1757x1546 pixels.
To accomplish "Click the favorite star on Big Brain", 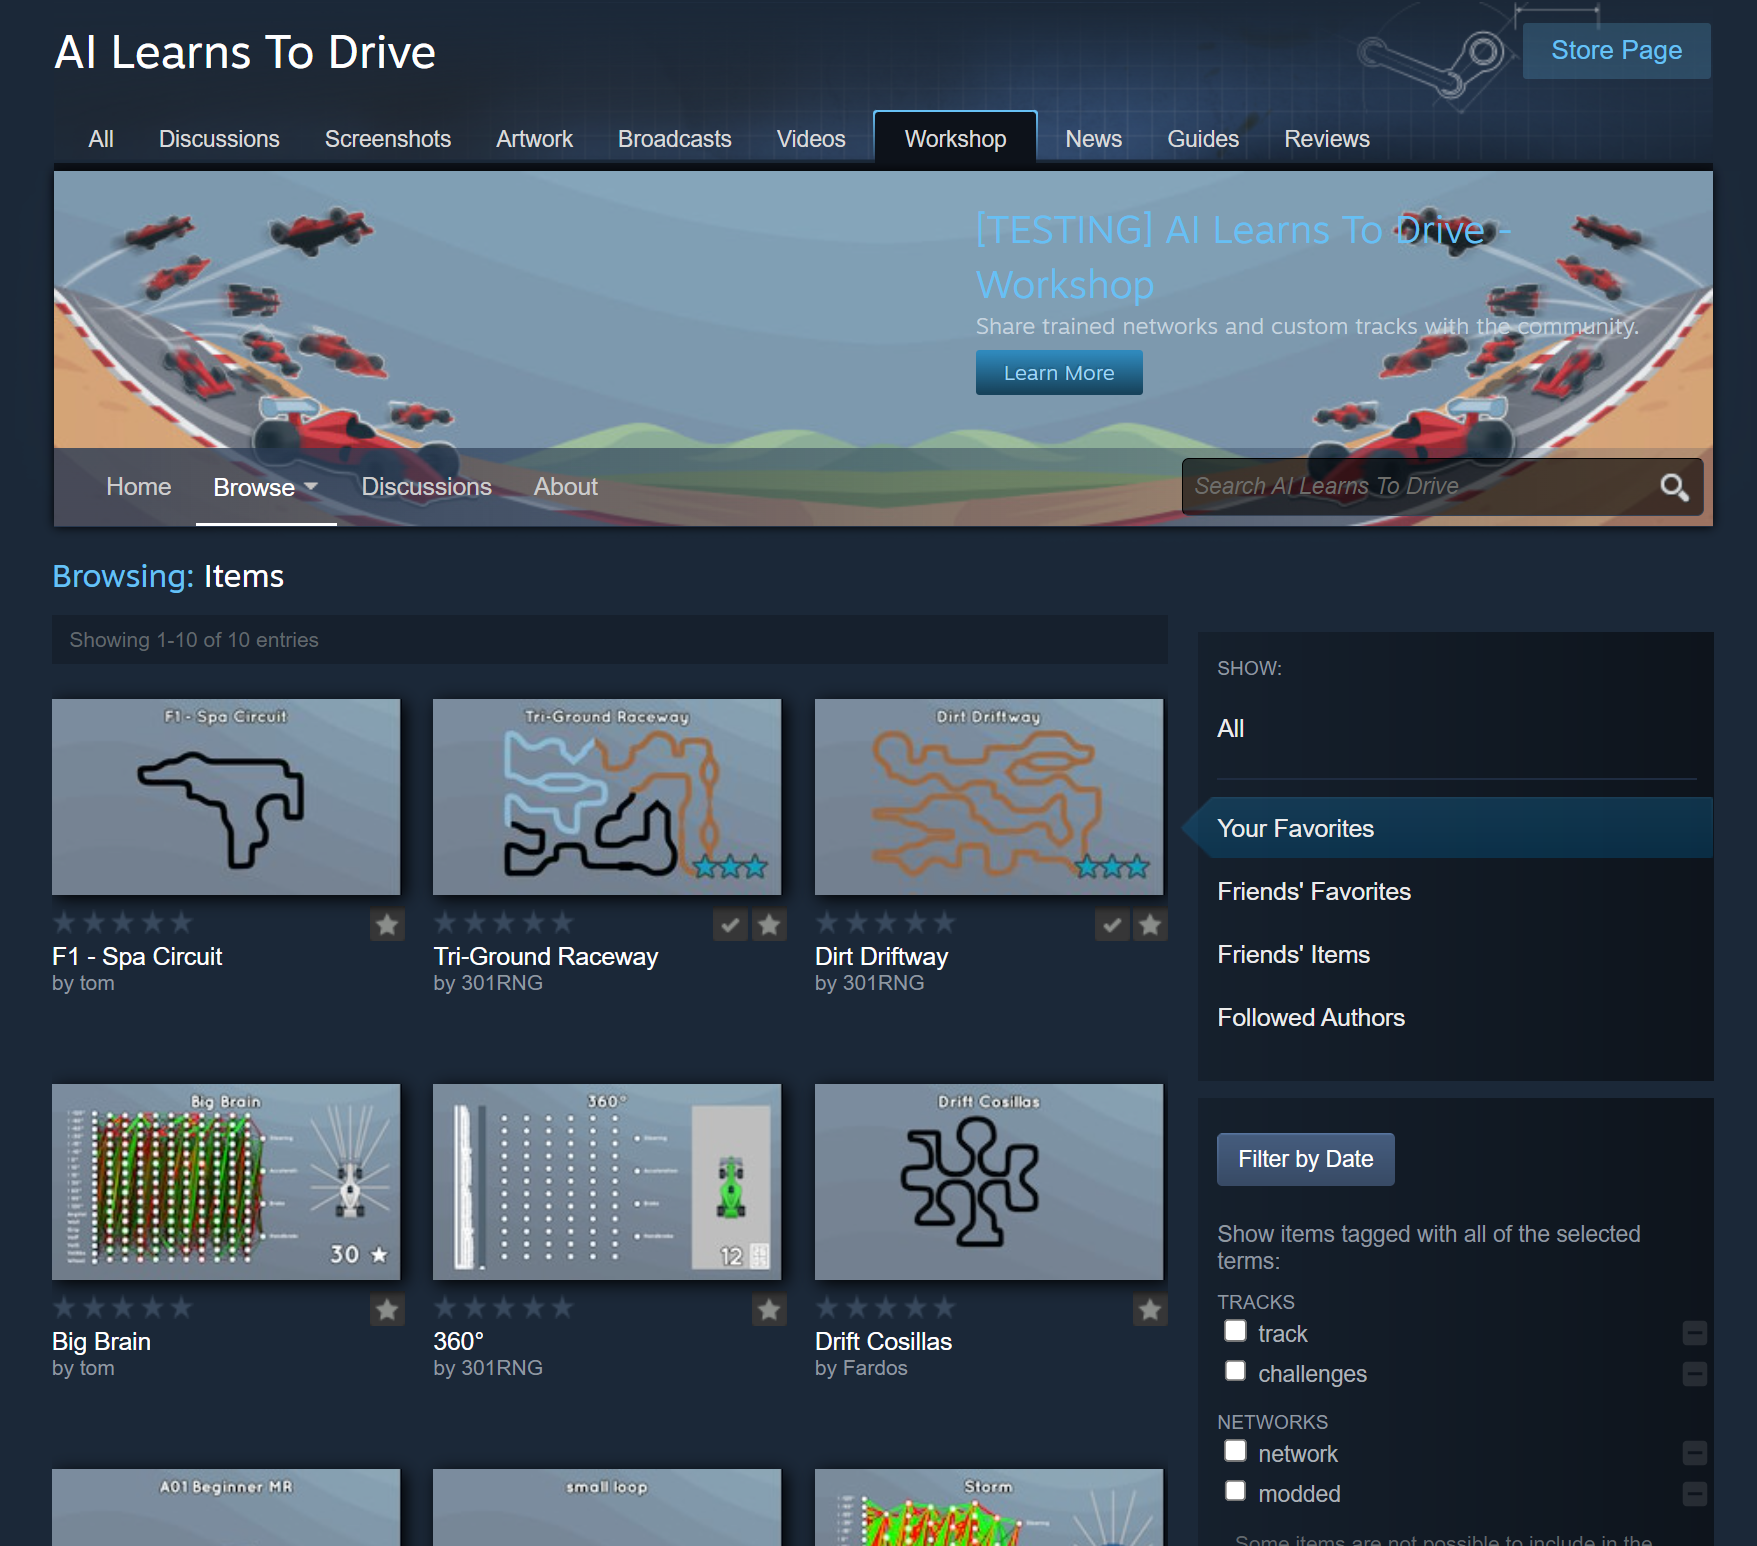I will coord(387,1310).
